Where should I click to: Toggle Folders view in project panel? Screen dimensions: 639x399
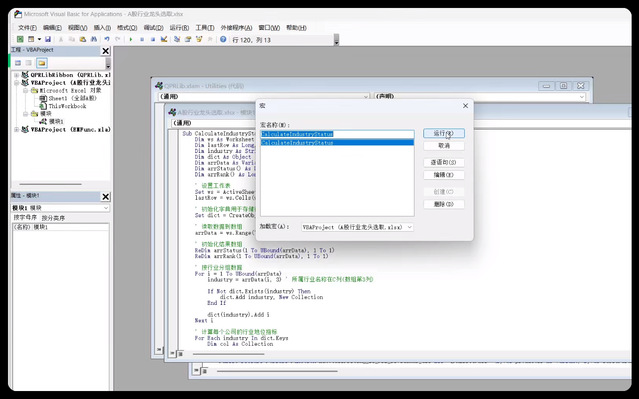coord(42,63)
